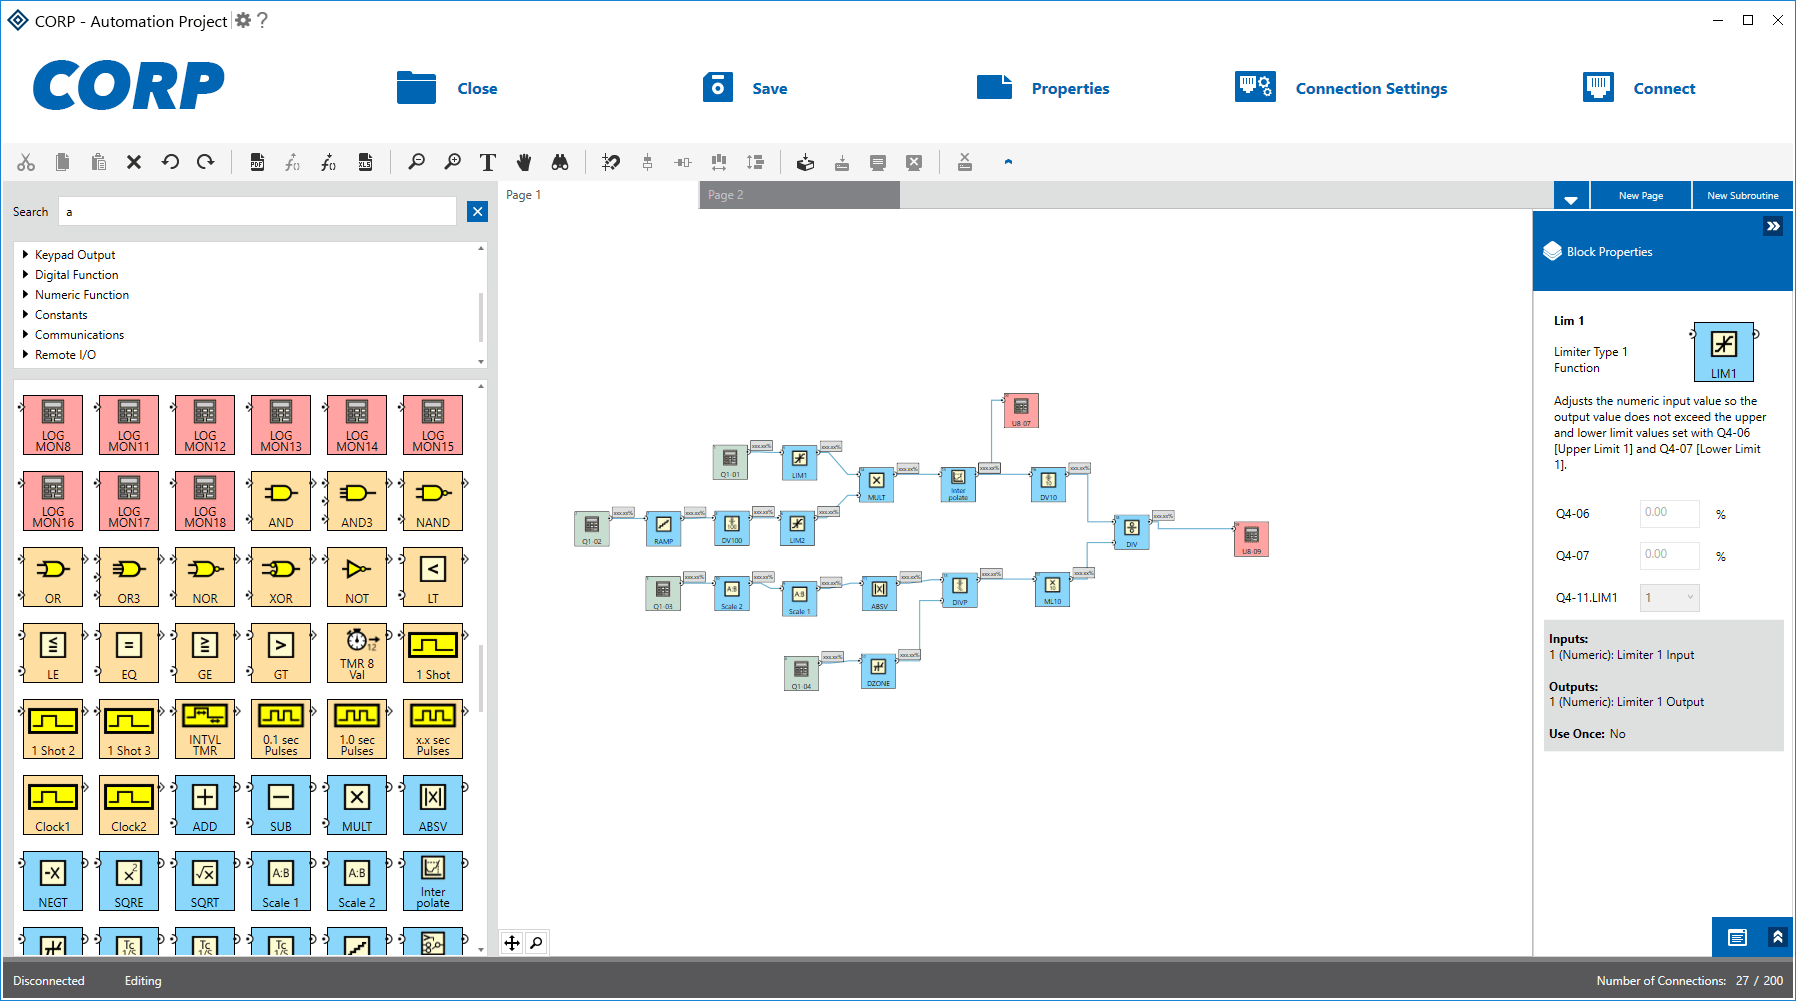The image size is (1796, 1001).
Task: Select the Text tool
Action: click(x=488, y=162)
